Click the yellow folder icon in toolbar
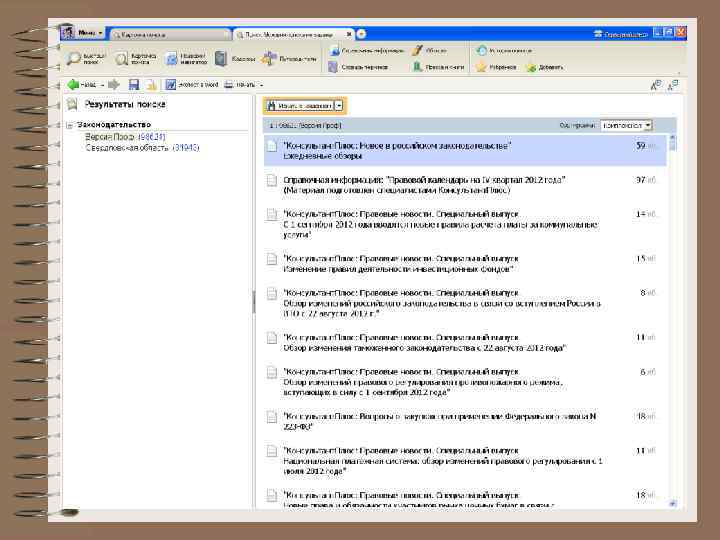 151,84
